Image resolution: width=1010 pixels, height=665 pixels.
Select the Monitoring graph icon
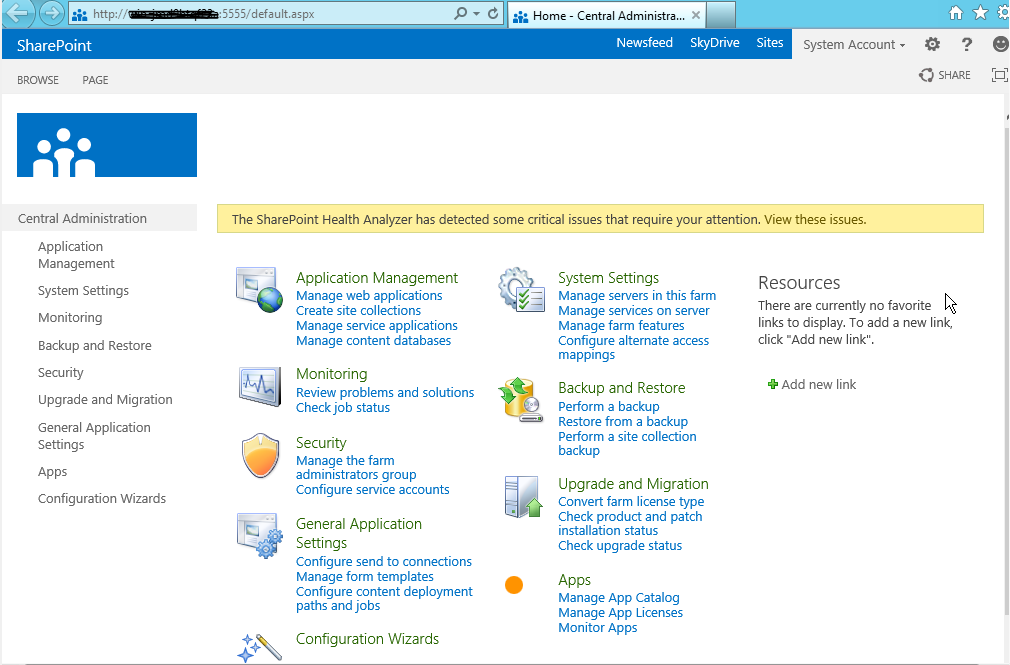pos(259,384)
